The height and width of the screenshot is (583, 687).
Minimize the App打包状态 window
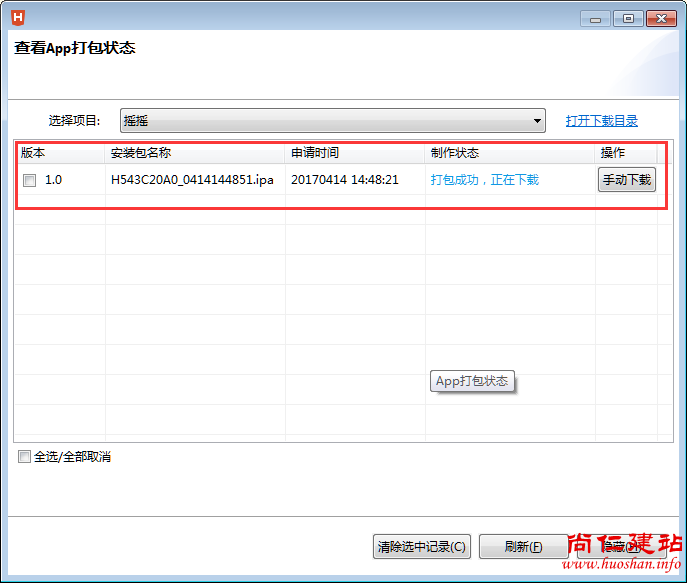coord(594,18)
